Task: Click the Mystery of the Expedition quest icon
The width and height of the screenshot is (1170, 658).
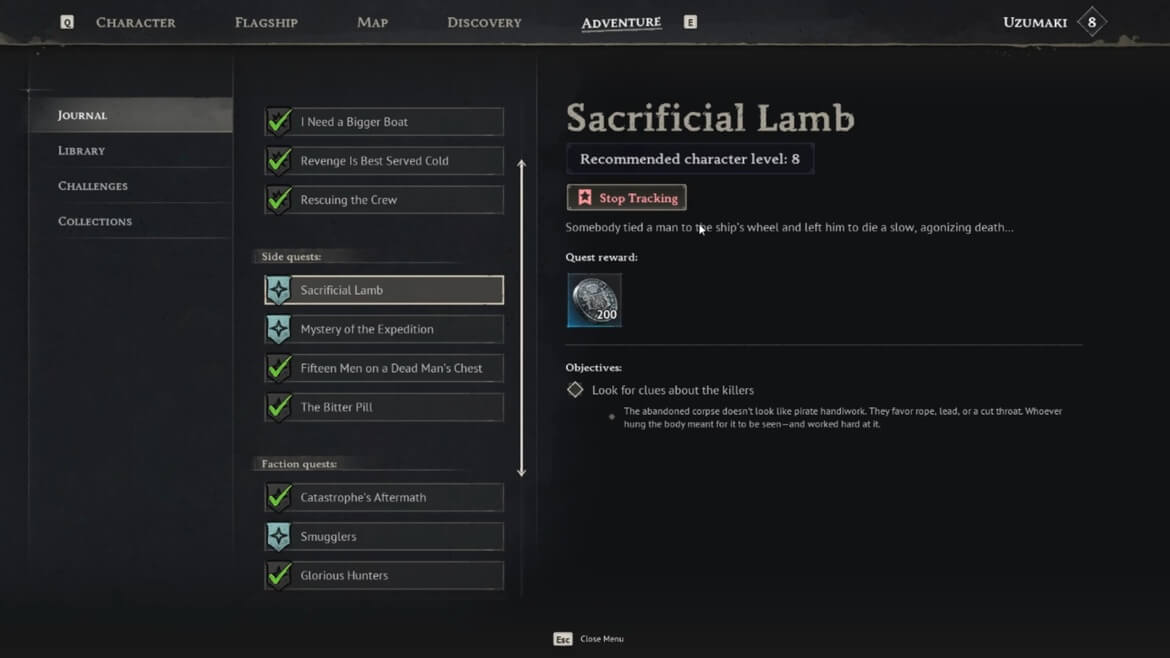Action: (279, 329)
